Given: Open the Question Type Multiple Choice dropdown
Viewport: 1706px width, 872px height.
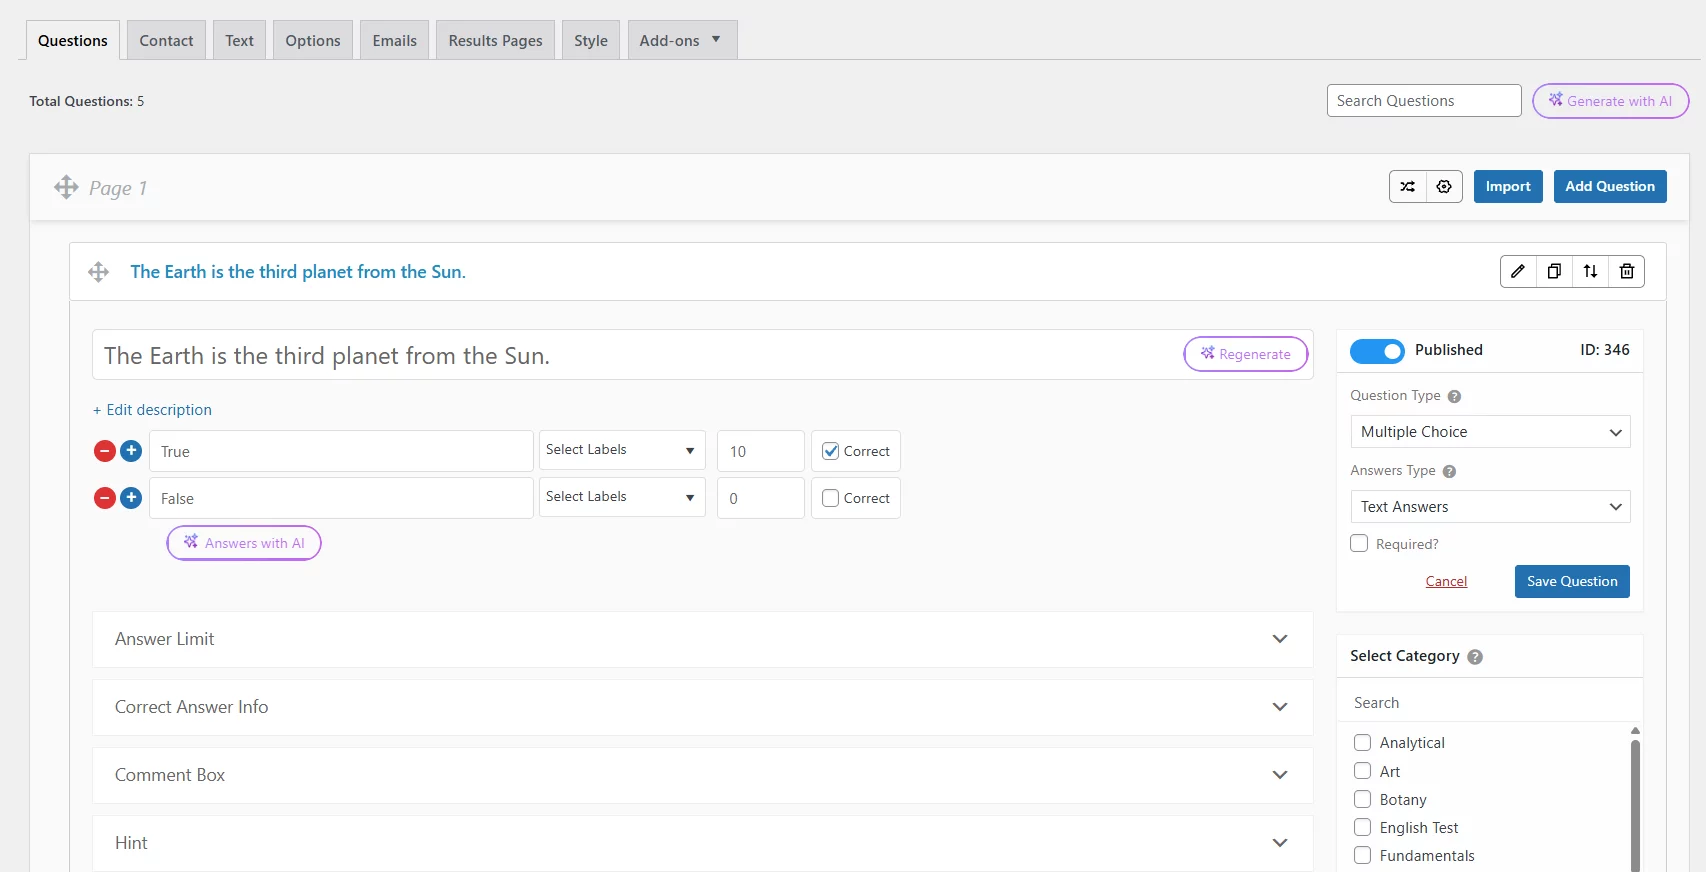Looking at the screenshot, I should [1490, 432].
